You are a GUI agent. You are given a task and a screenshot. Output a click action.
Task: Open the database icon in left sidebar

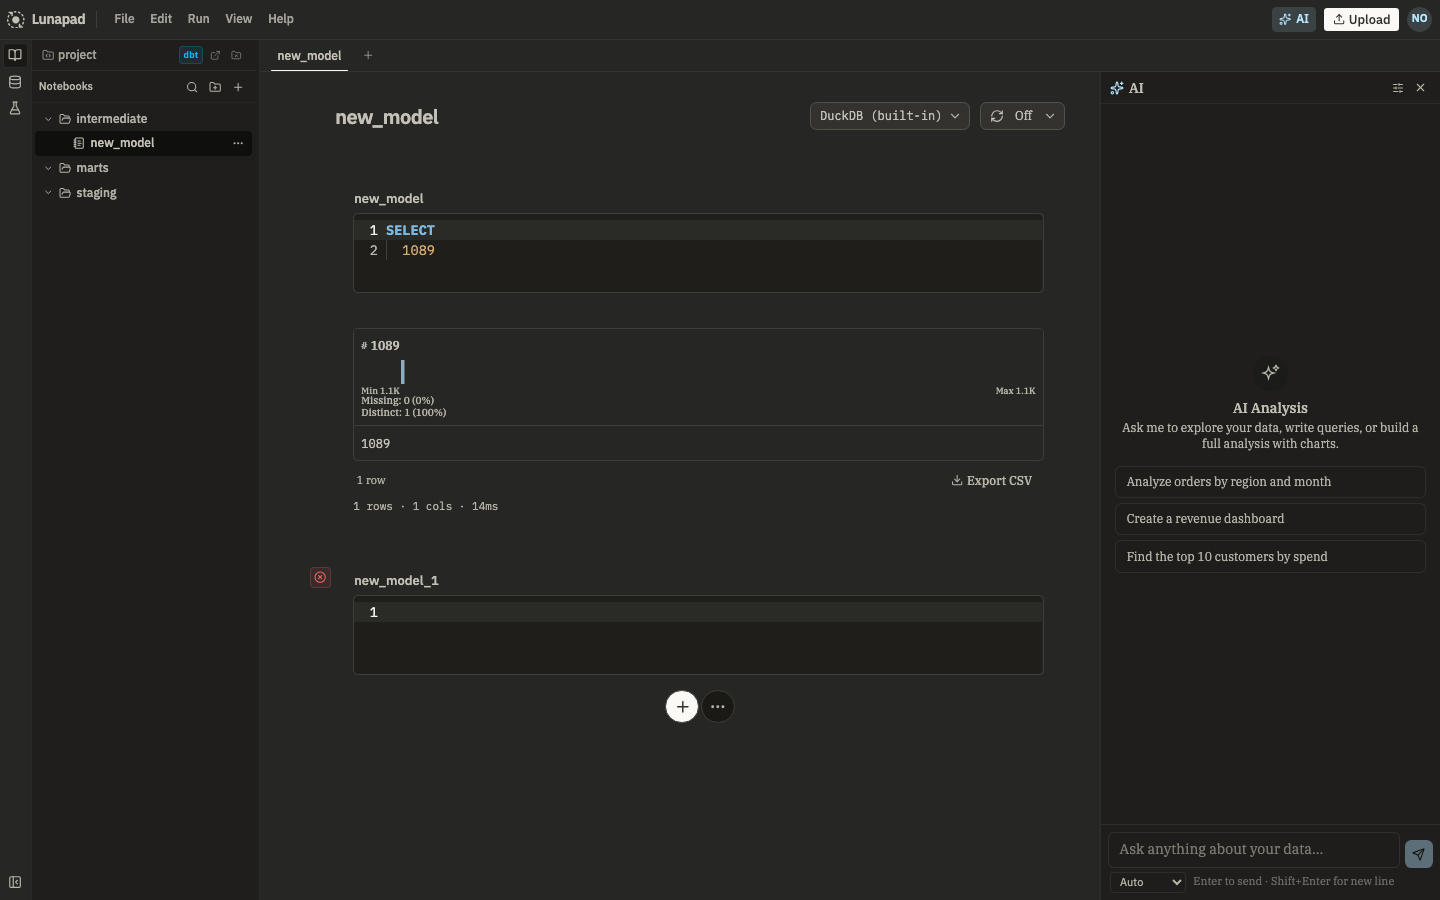pyautogui.click(x=15, y=82)
